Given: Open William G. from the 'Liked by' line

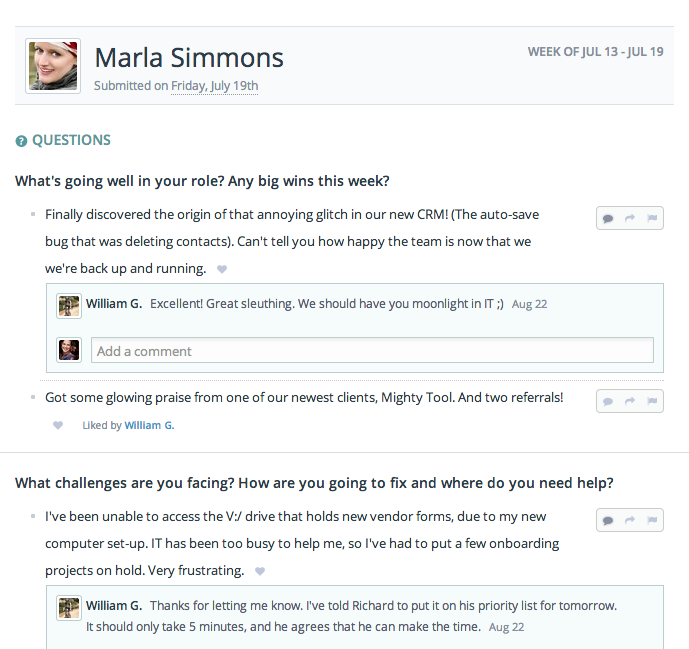Looking at the screenshot, I should click(149, 425).
